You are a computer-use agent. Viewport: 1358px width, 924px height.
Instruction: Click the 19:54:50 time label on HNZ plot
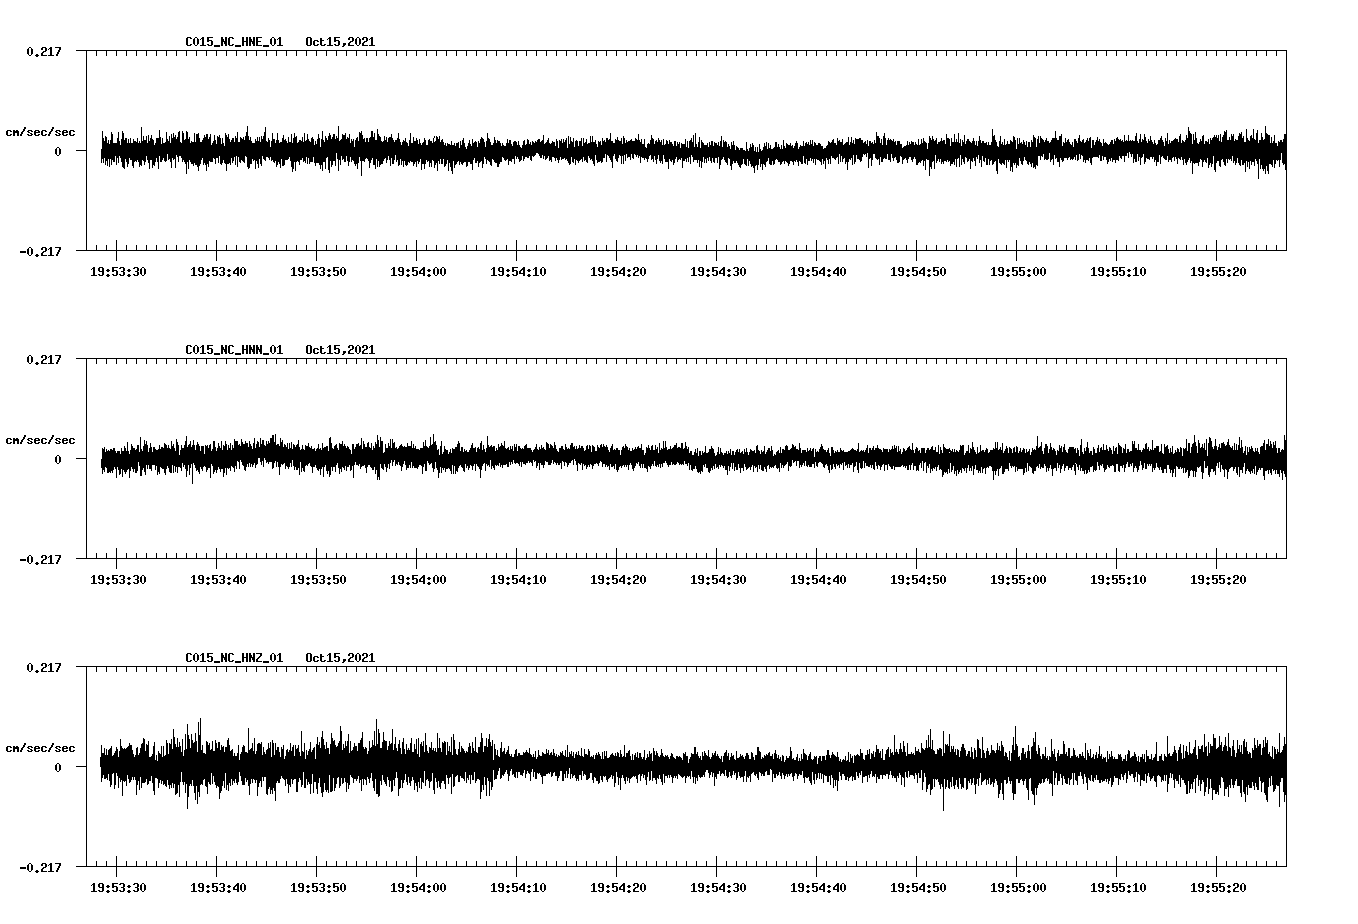click(918, 887)
